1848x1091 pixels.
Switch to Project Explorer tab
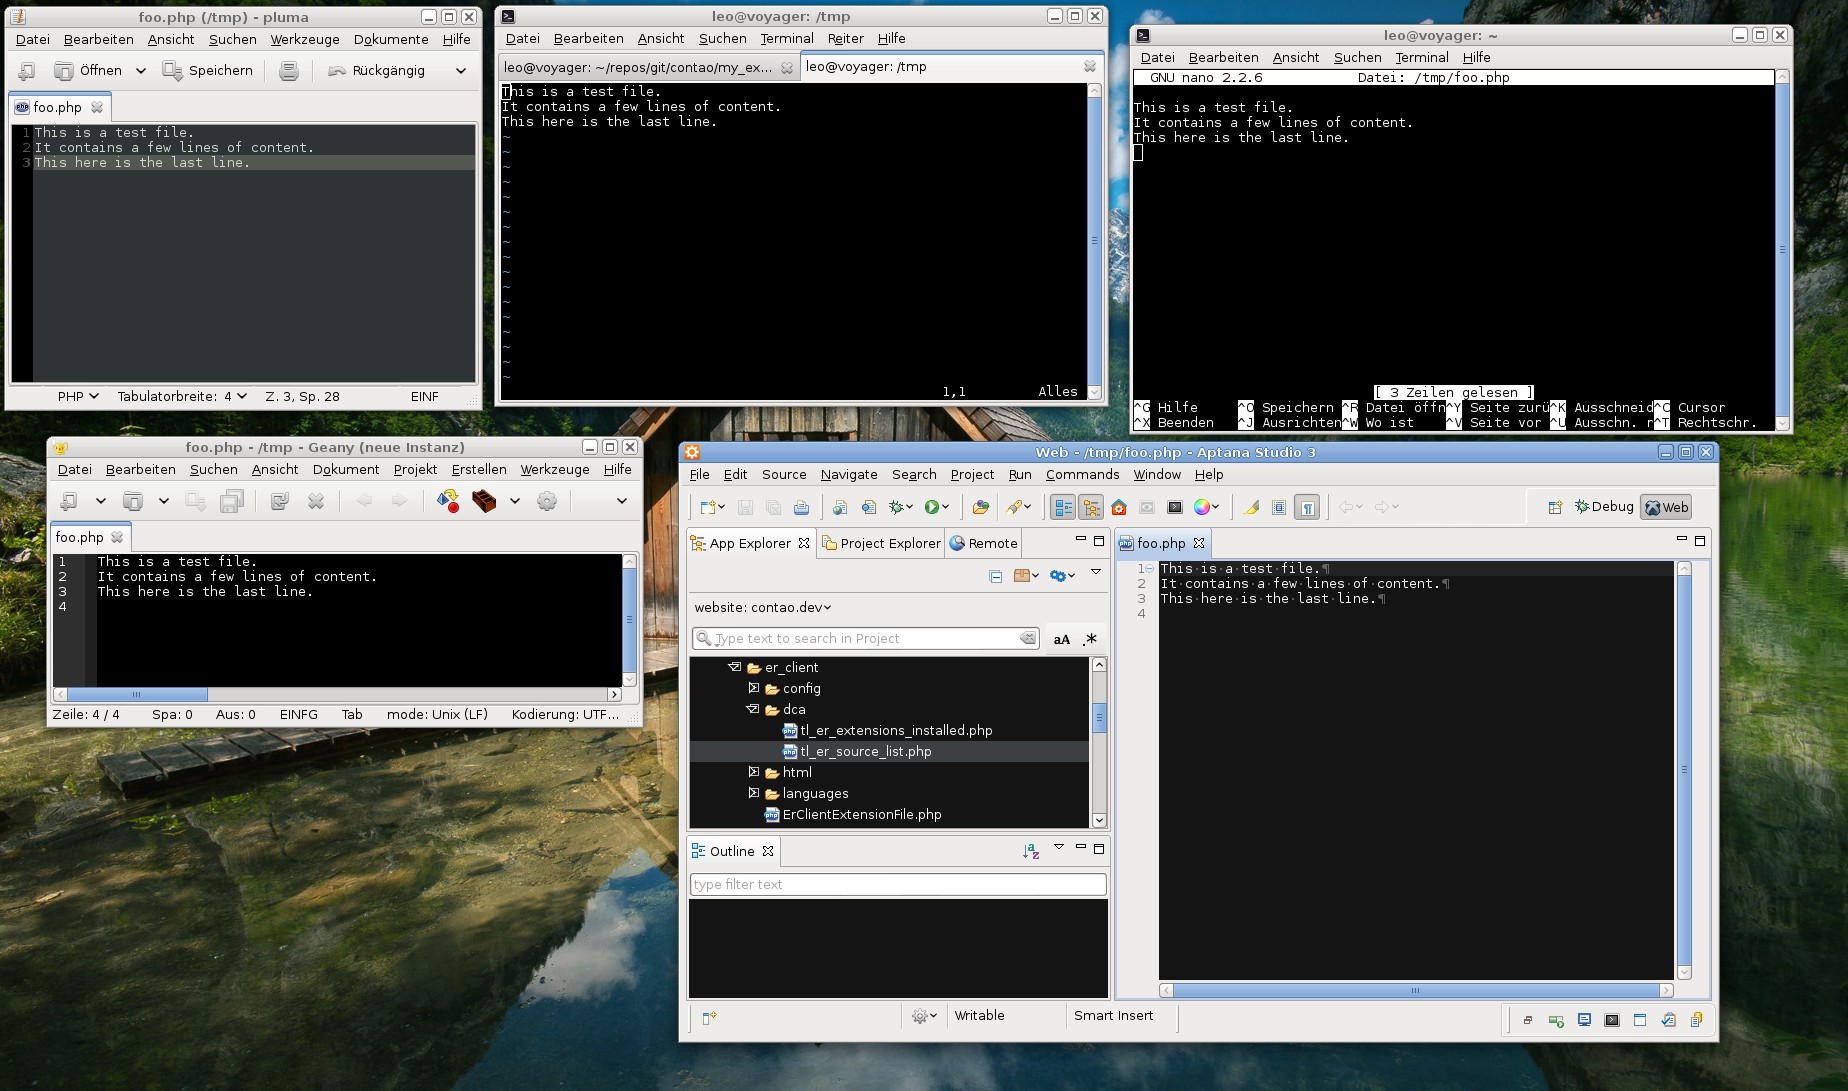(881, 543)
